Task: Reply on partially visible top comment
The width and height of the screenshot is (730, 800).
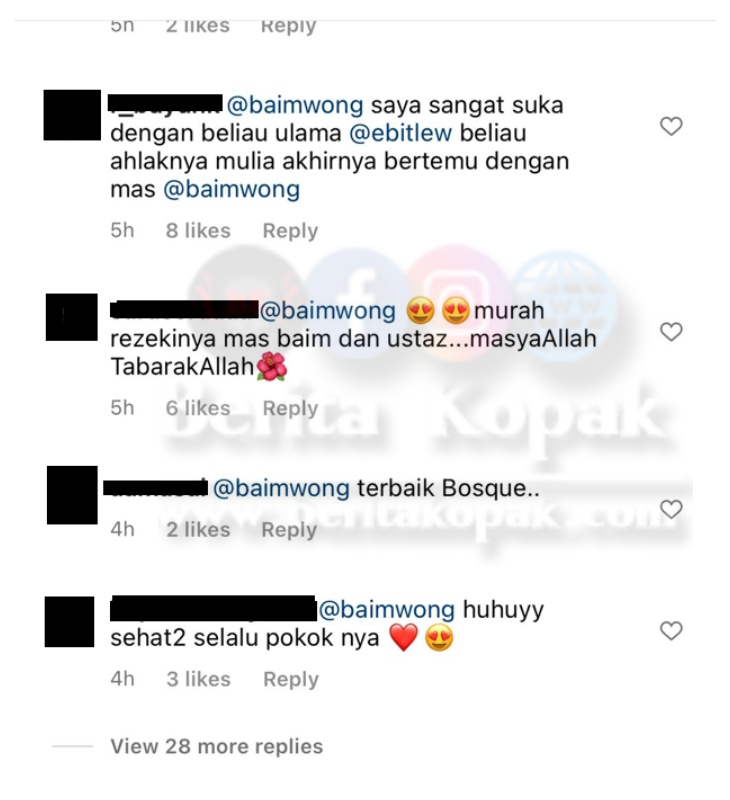Action: 289,27
